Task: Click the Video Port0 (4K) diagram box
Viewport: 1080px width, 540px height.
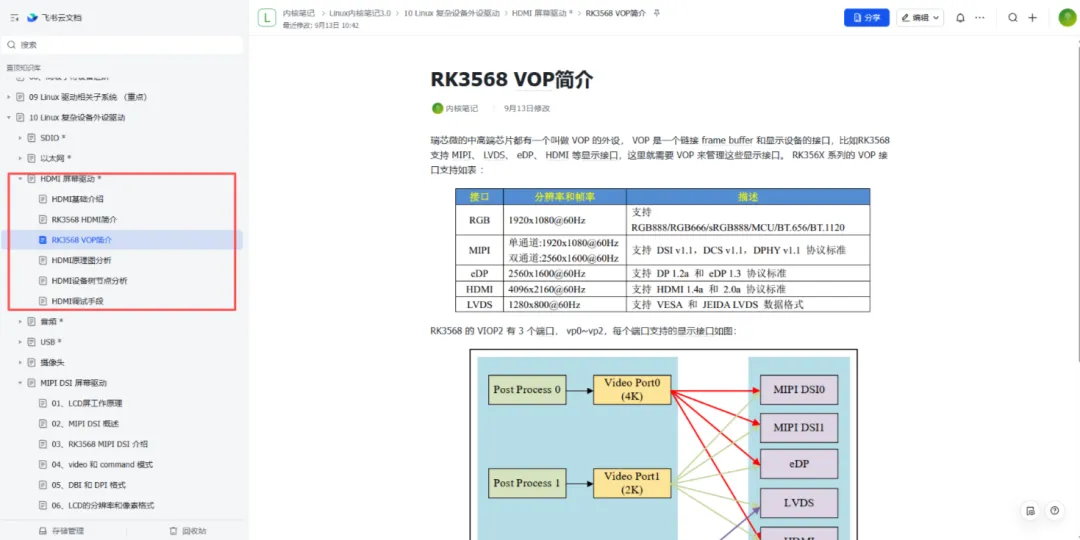Action: point(632,390)
